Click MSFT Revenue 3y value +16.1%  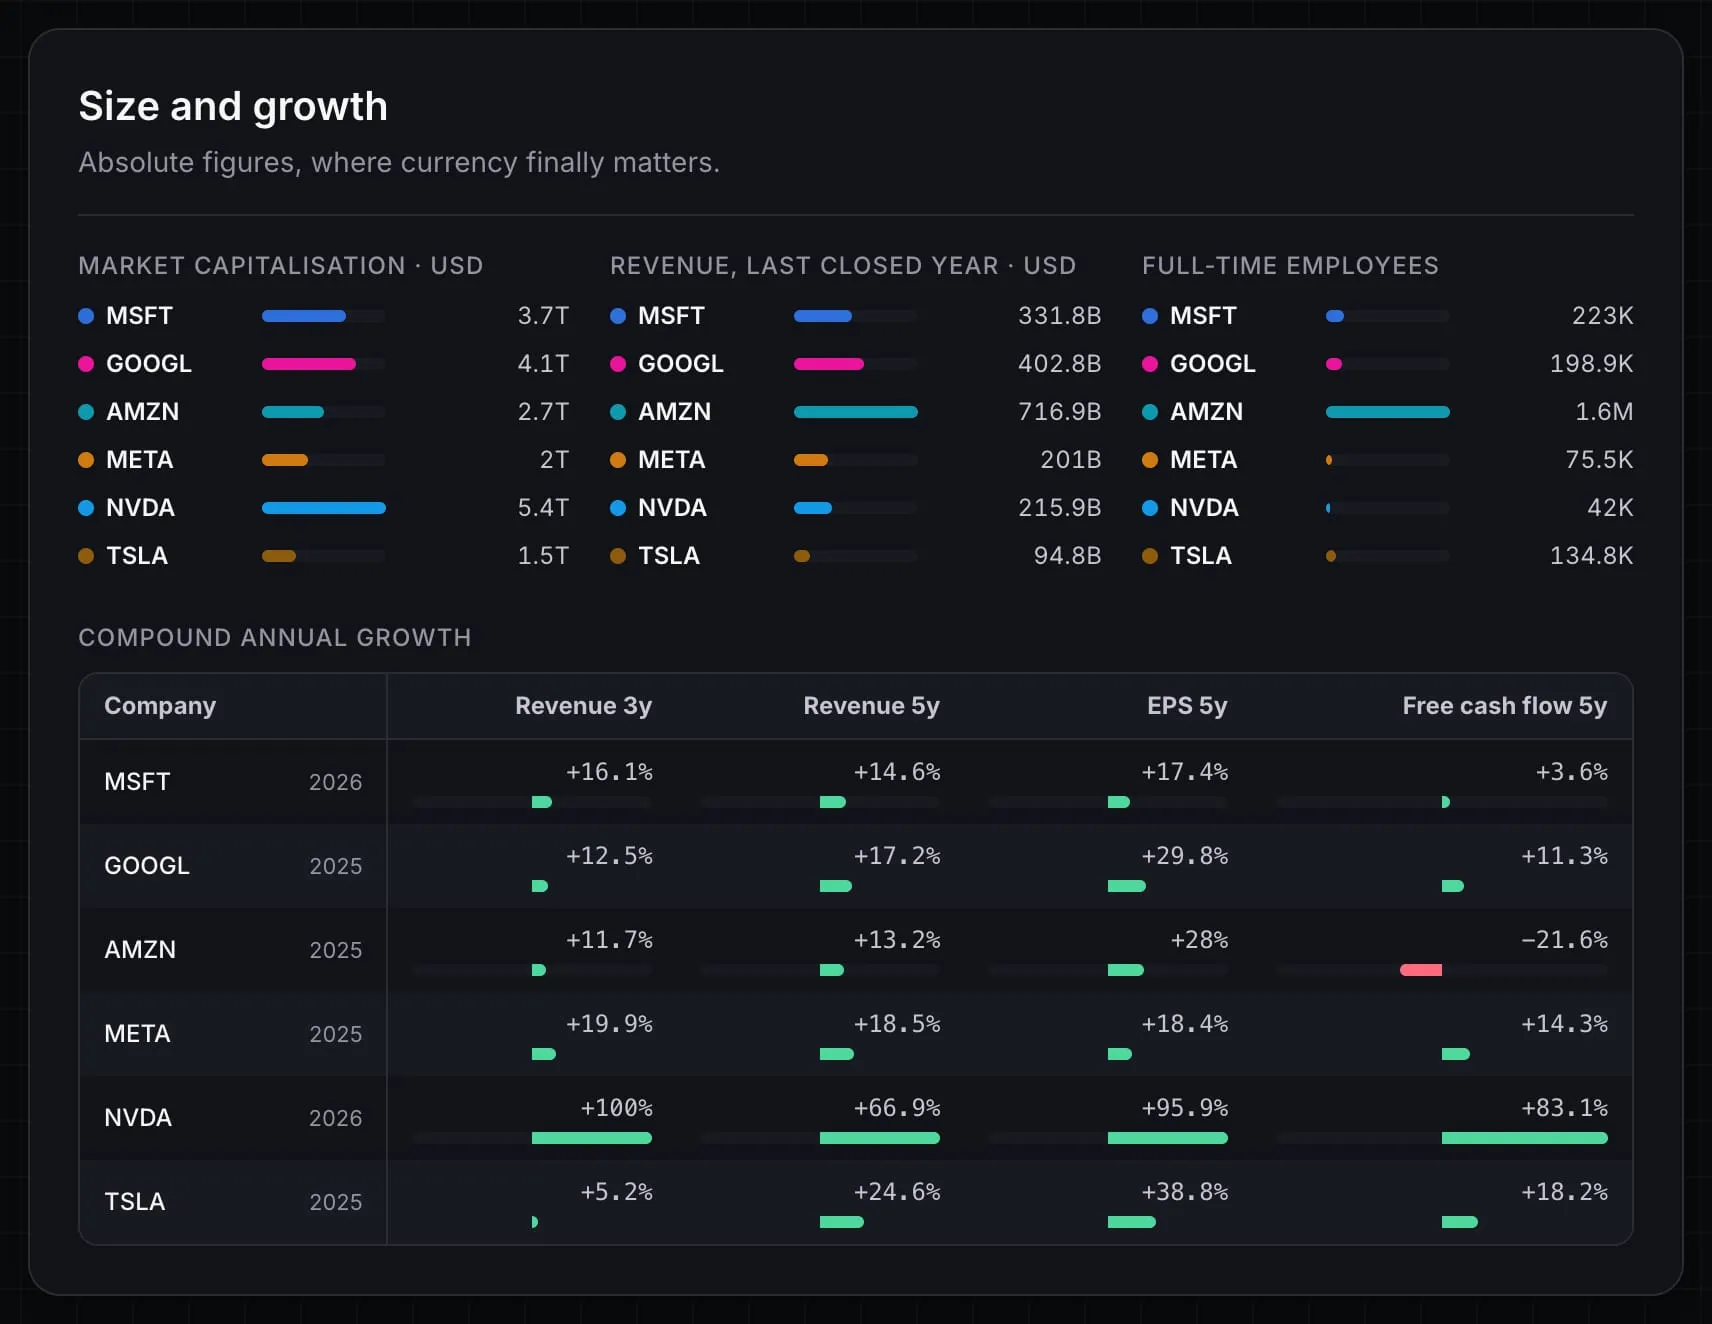609,772
